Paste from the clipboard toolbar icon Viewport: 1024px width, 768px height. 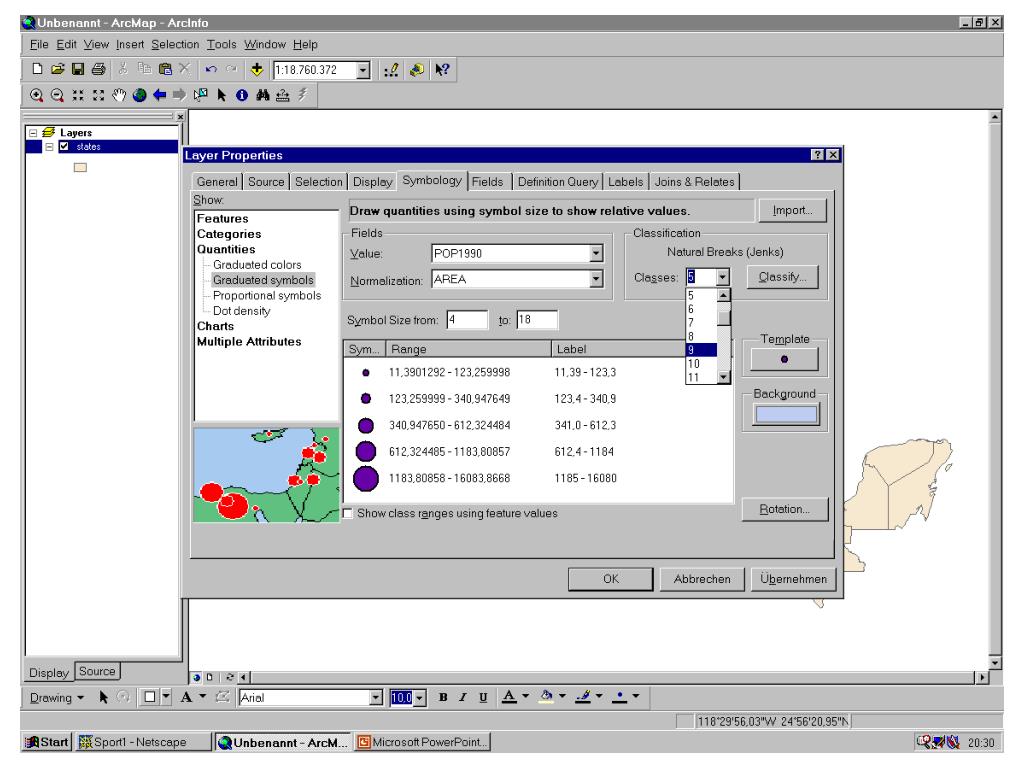165,69
